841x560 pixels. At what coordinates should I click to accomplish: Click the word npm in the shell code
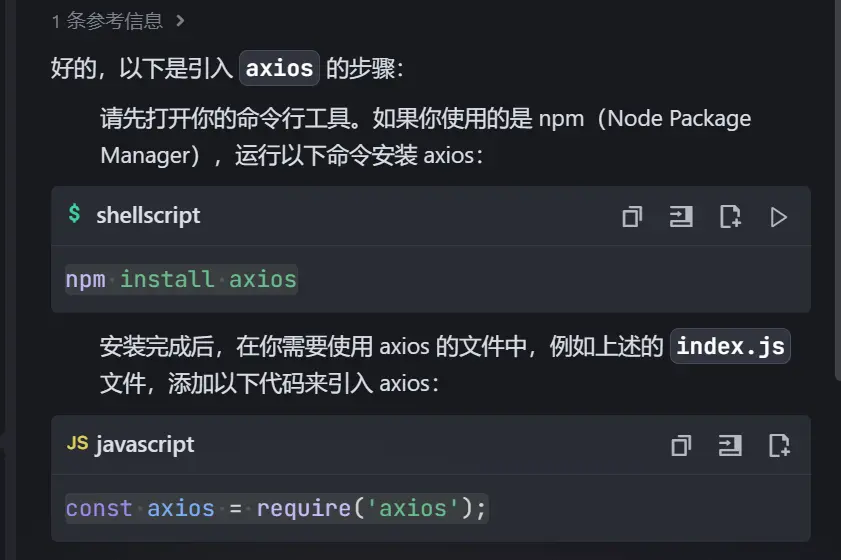[85, 279]
